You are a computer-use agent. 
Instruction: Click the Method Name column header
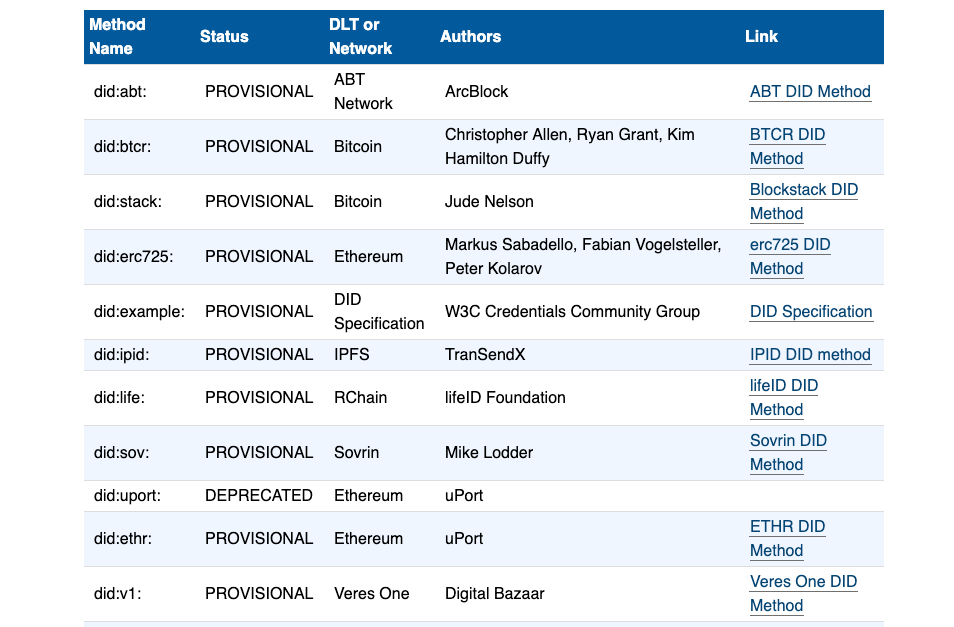tap(117, 36)
